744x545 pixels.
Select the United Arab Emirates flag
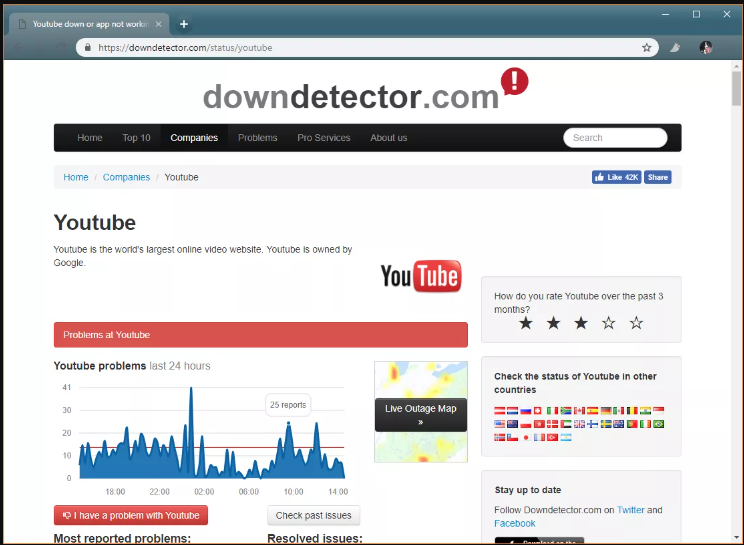pyautogui.click(x=566, y=424)
